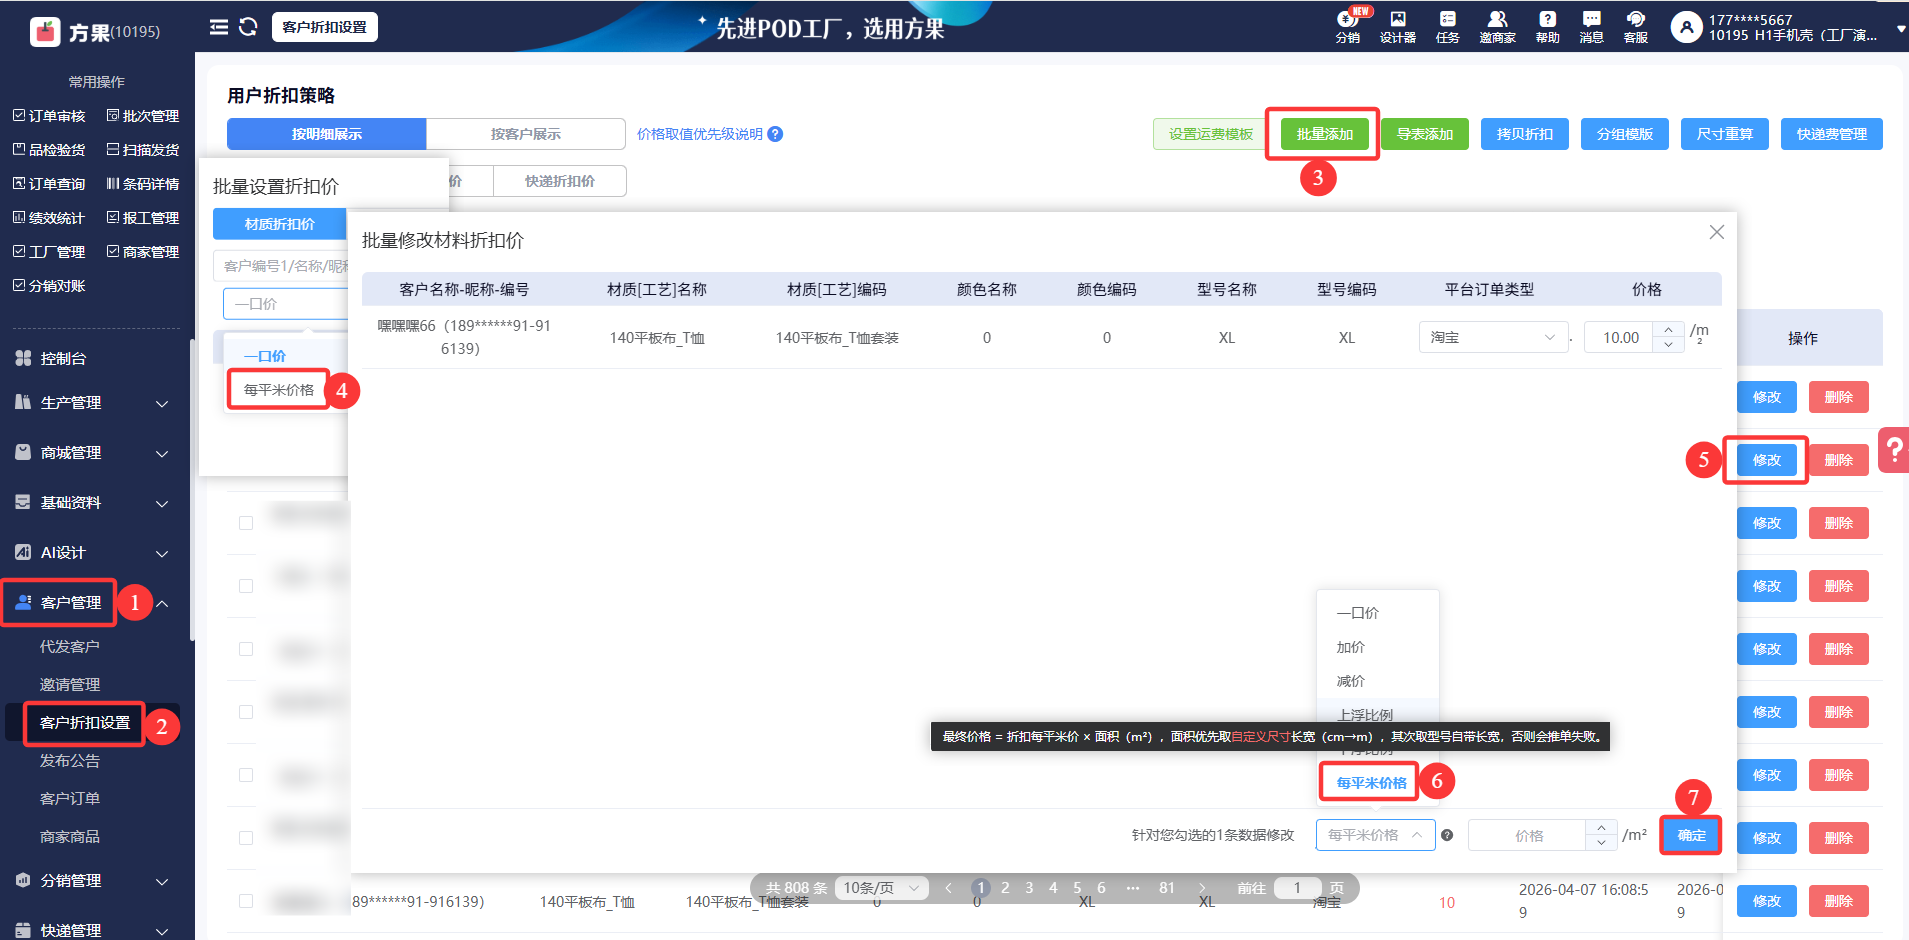Open the 分销对账 shortcut
The image size is (1909, 940).
pyautogui.click(x=49, y=286)
